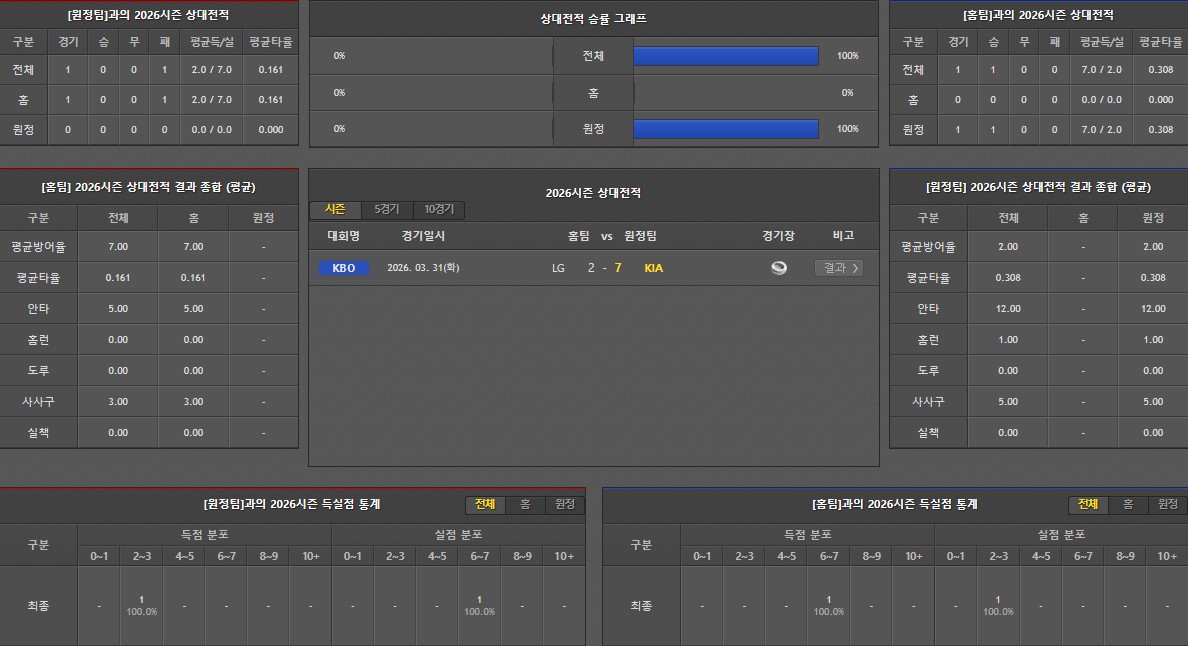Switch to the 10경기 tab
This screenshot has height=646, width=1188.
click(438, 209)
